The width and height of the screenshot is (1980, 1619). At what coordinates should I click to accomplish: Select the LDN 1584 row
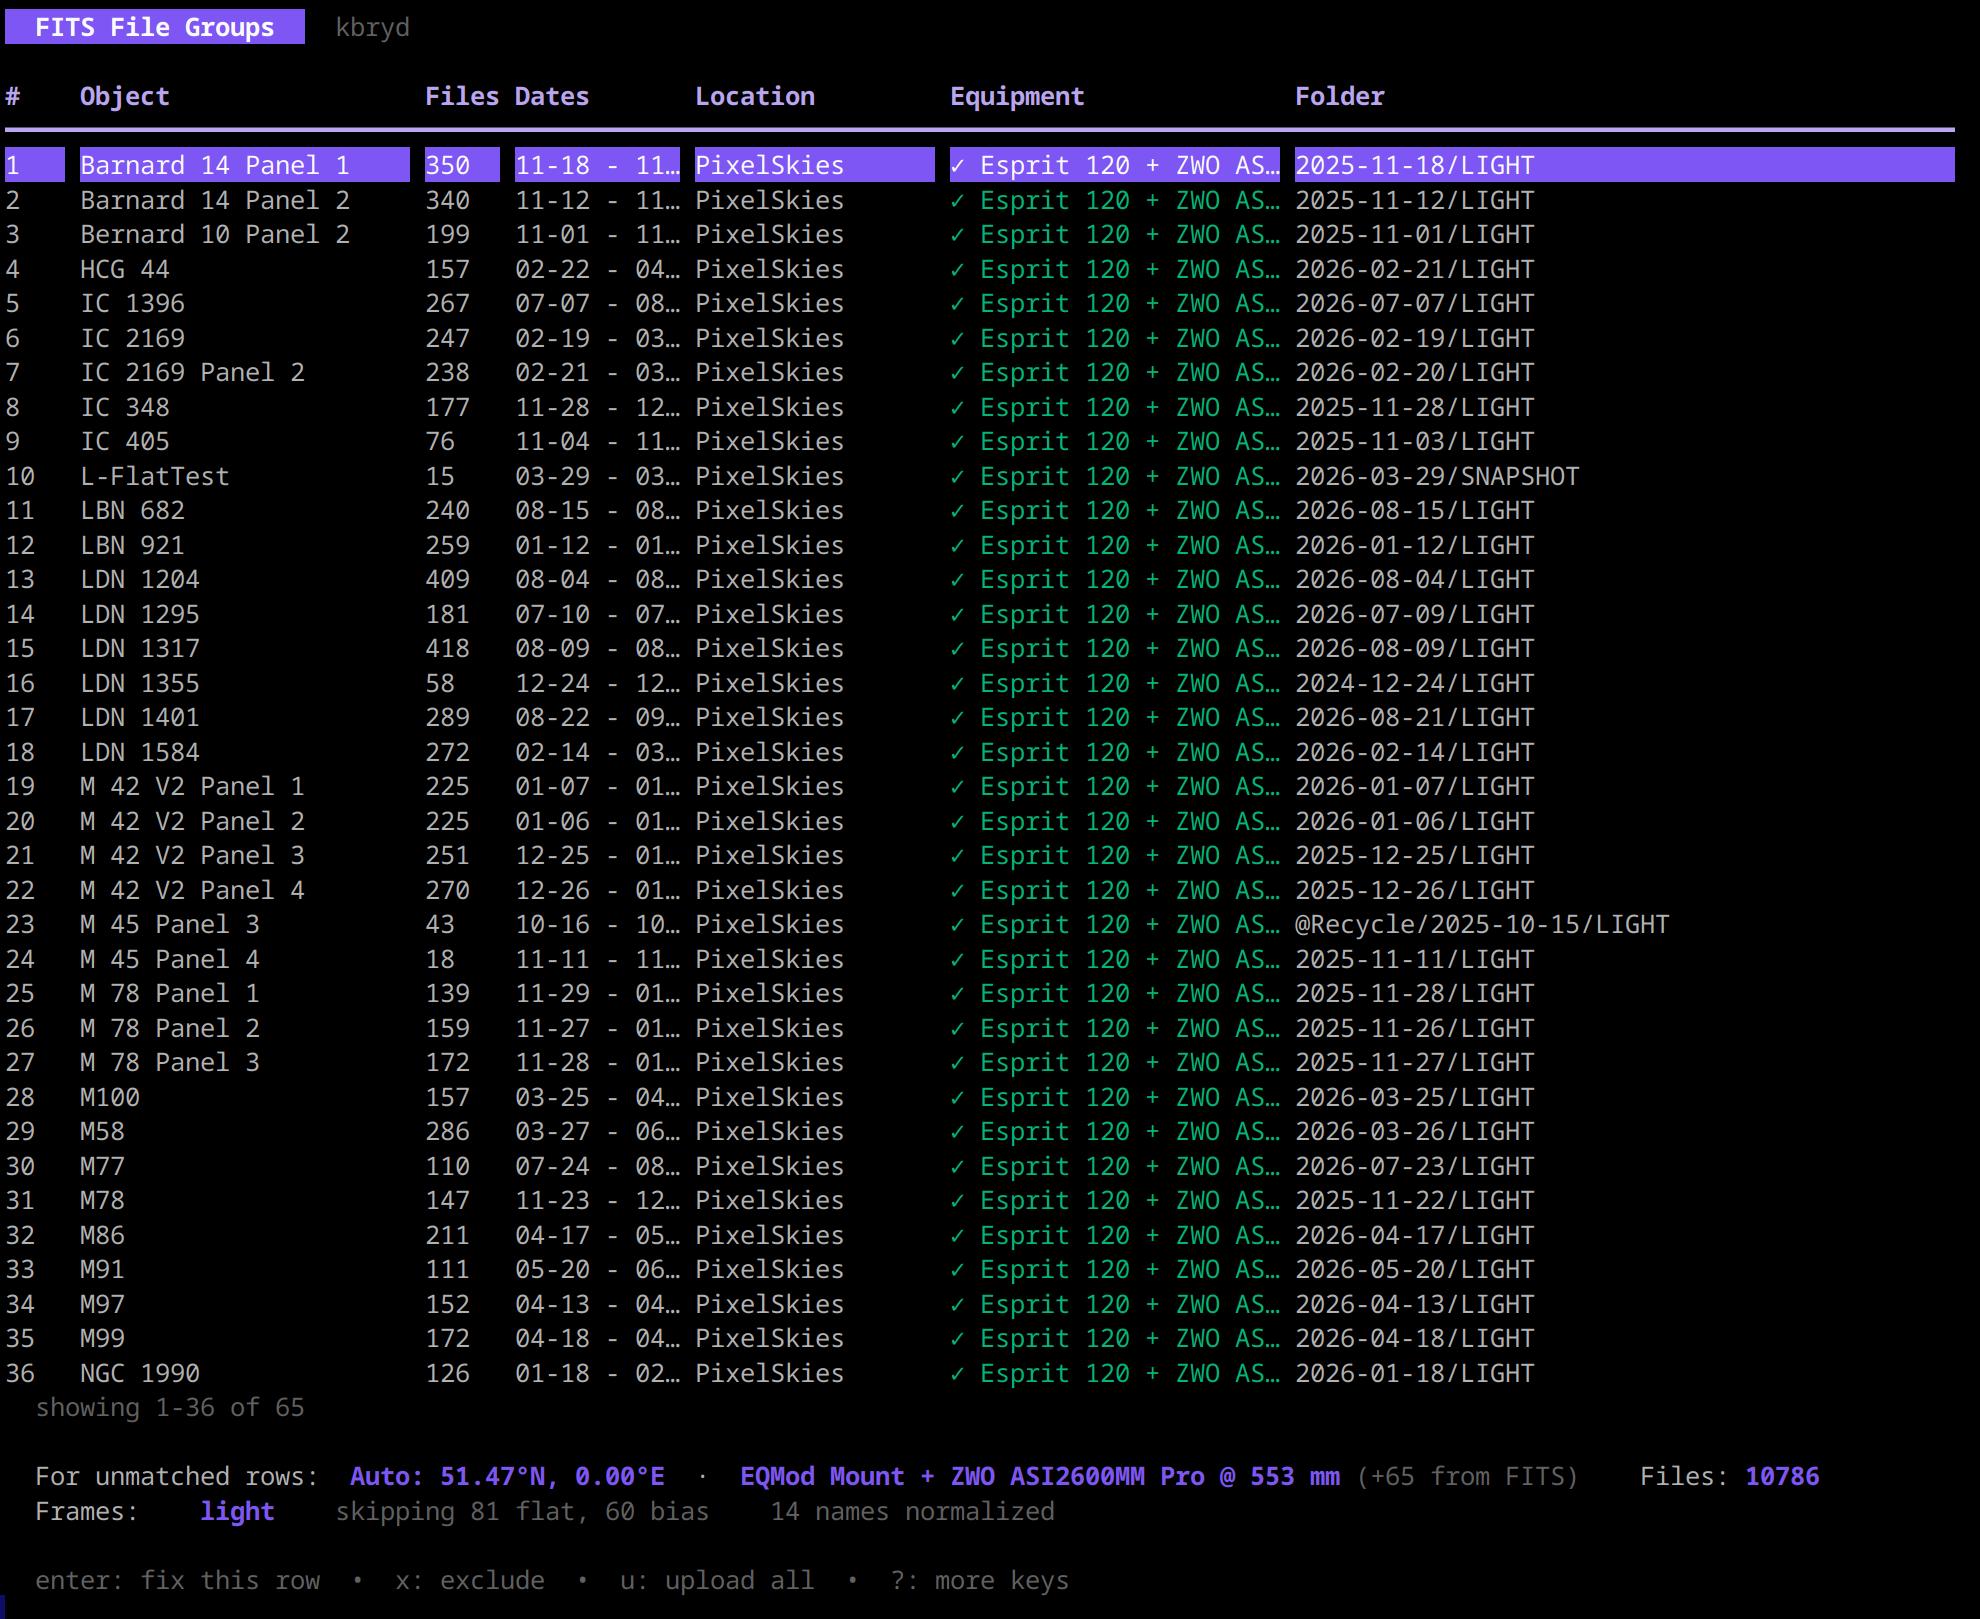(x=980, y=752)
